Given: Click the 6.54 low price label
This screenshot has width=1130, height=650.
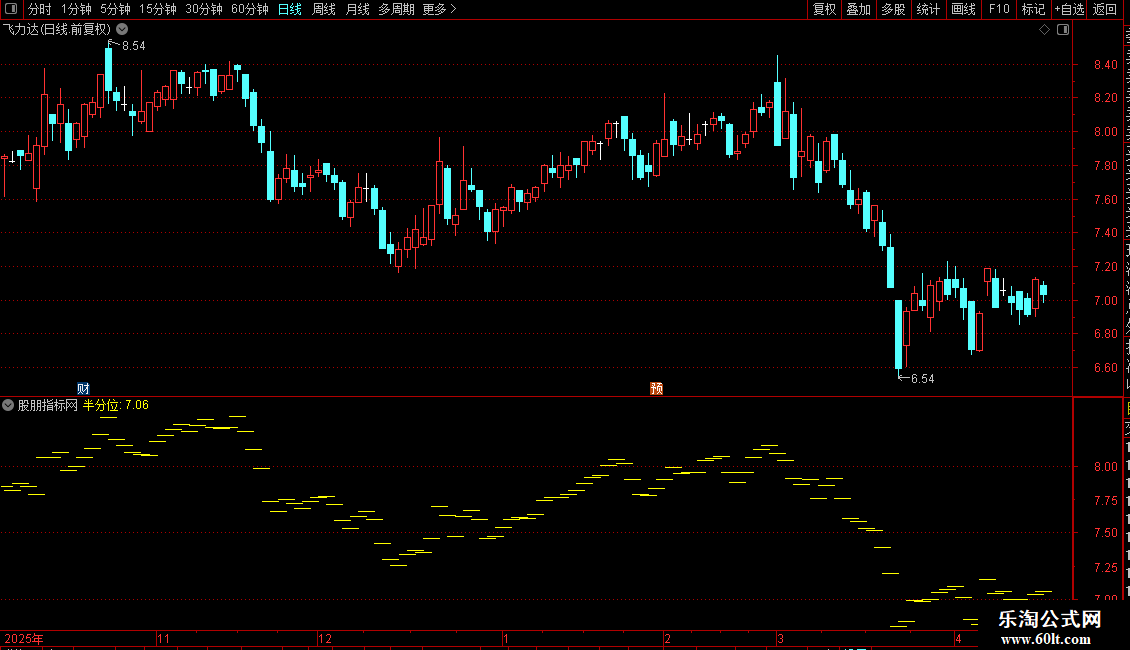Looking at the screenshot, I should (922, 379).
